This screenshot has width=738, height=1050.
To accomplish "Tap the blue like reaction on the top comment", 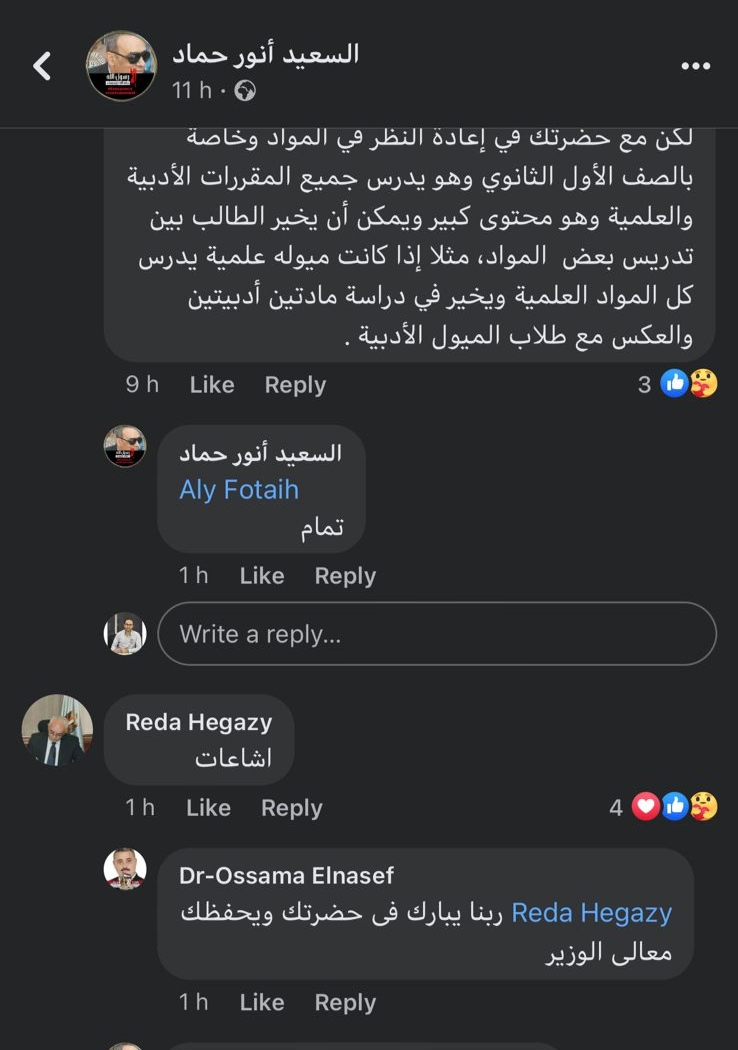I will (x=675, y=384).
